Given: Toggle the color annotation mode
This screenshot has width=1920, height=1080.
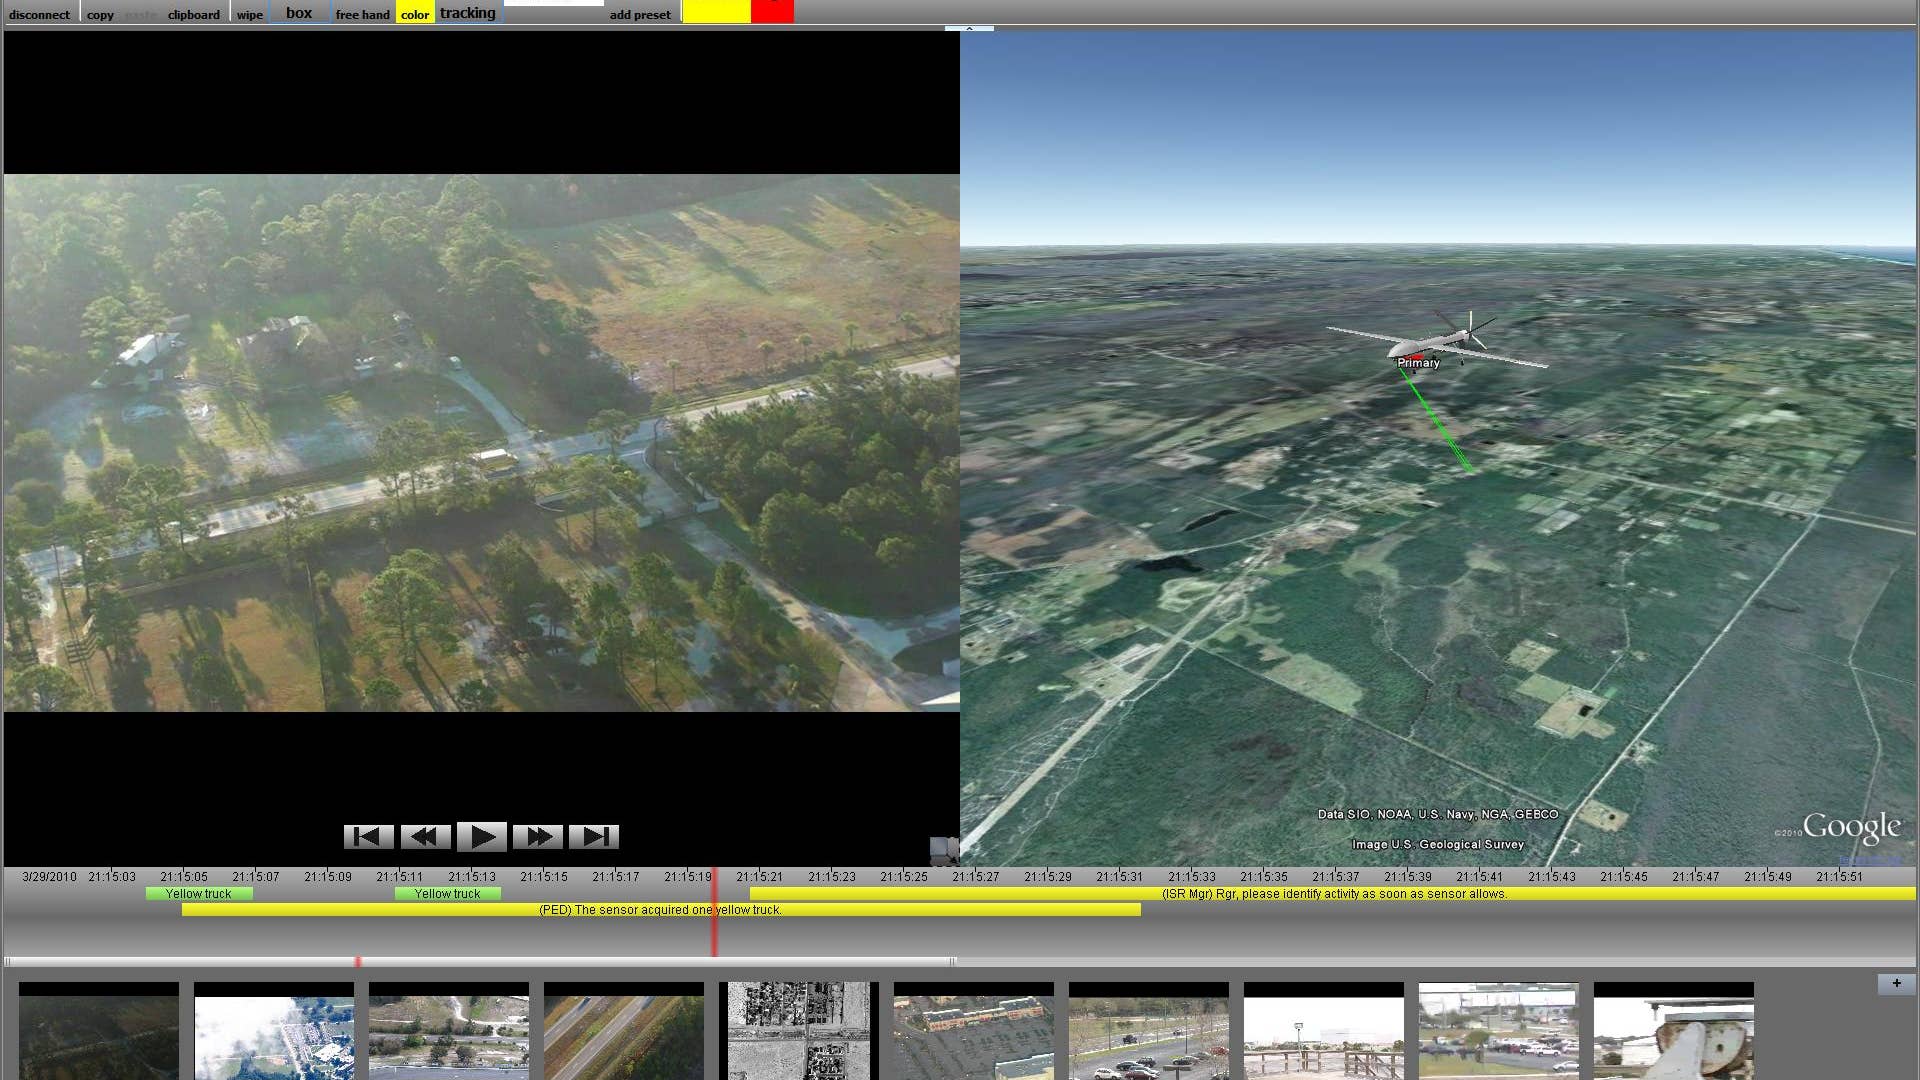Looking at the screenshot, I should [x=415, y=14].
